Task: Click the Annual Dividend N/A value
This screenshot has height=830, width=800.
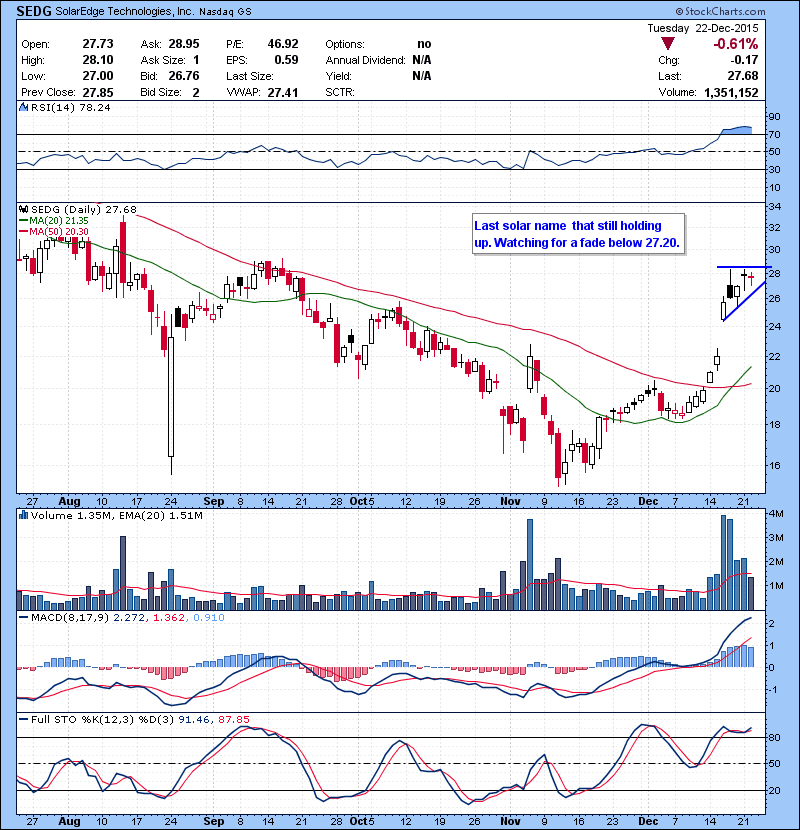Action: pos(421,60)
